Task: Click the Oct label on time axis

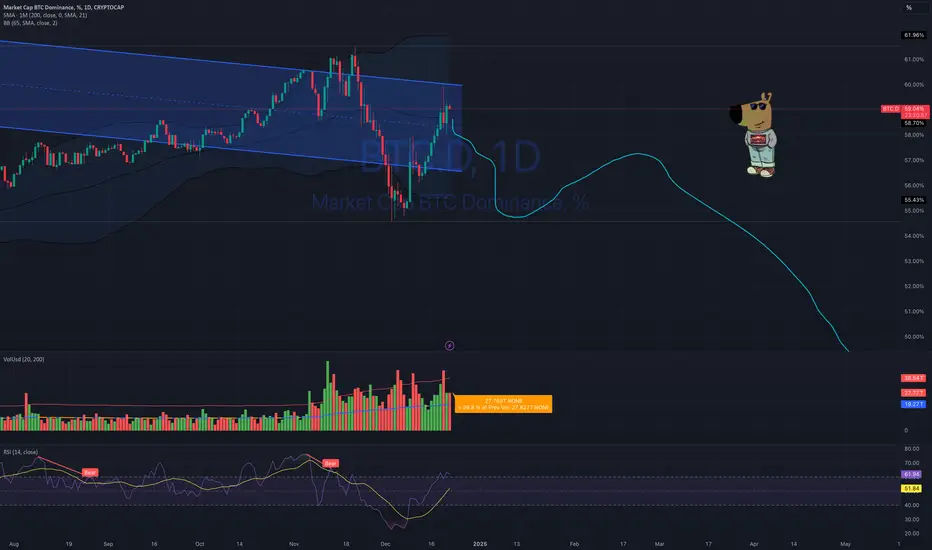Action: tap(200, 544)
